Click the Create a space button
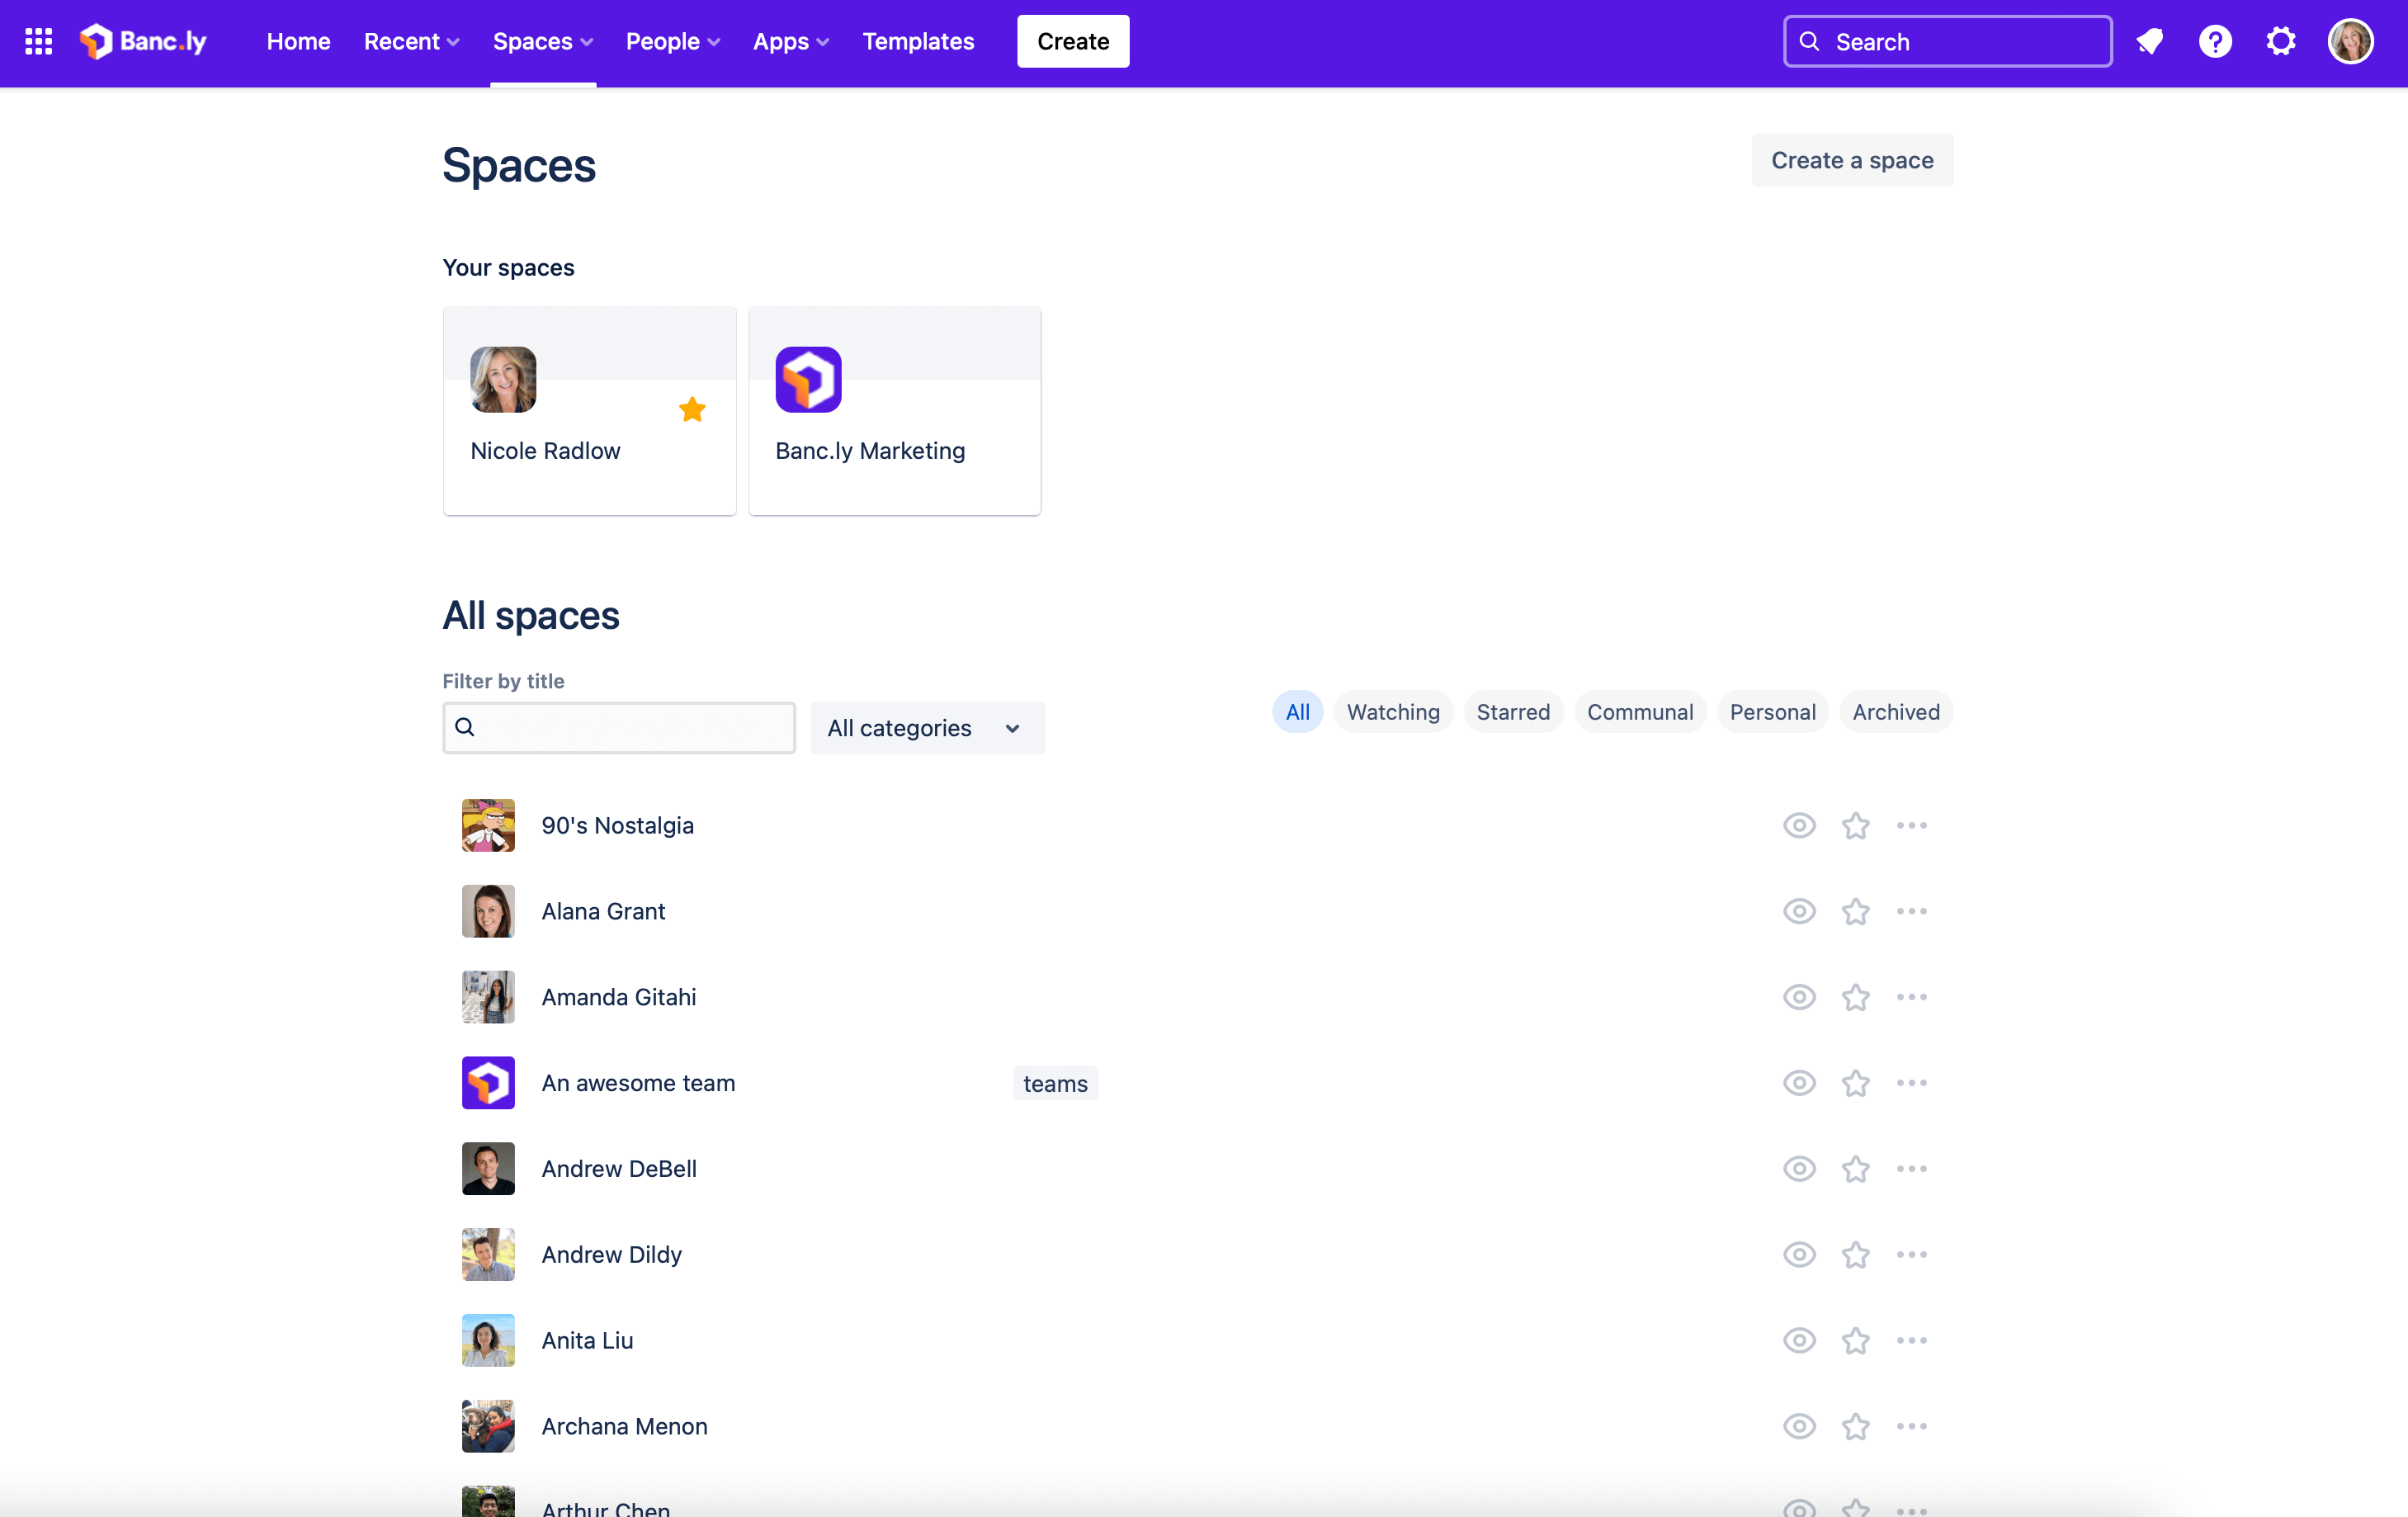This screenshot has height=1517, width=2408. pyautogui.click(x=1850, y=159)
